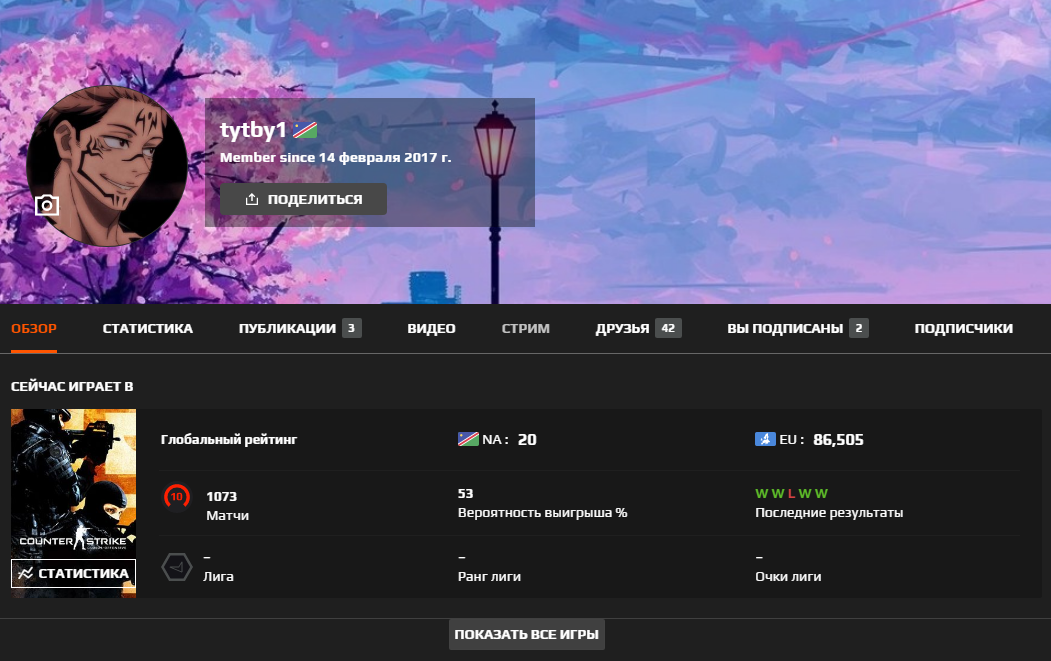Image resolution: width=1051 pixels, height=661 pixels.
Task: Click the win rate value 53
Action: pyautogui.click(x=465, y=493)
